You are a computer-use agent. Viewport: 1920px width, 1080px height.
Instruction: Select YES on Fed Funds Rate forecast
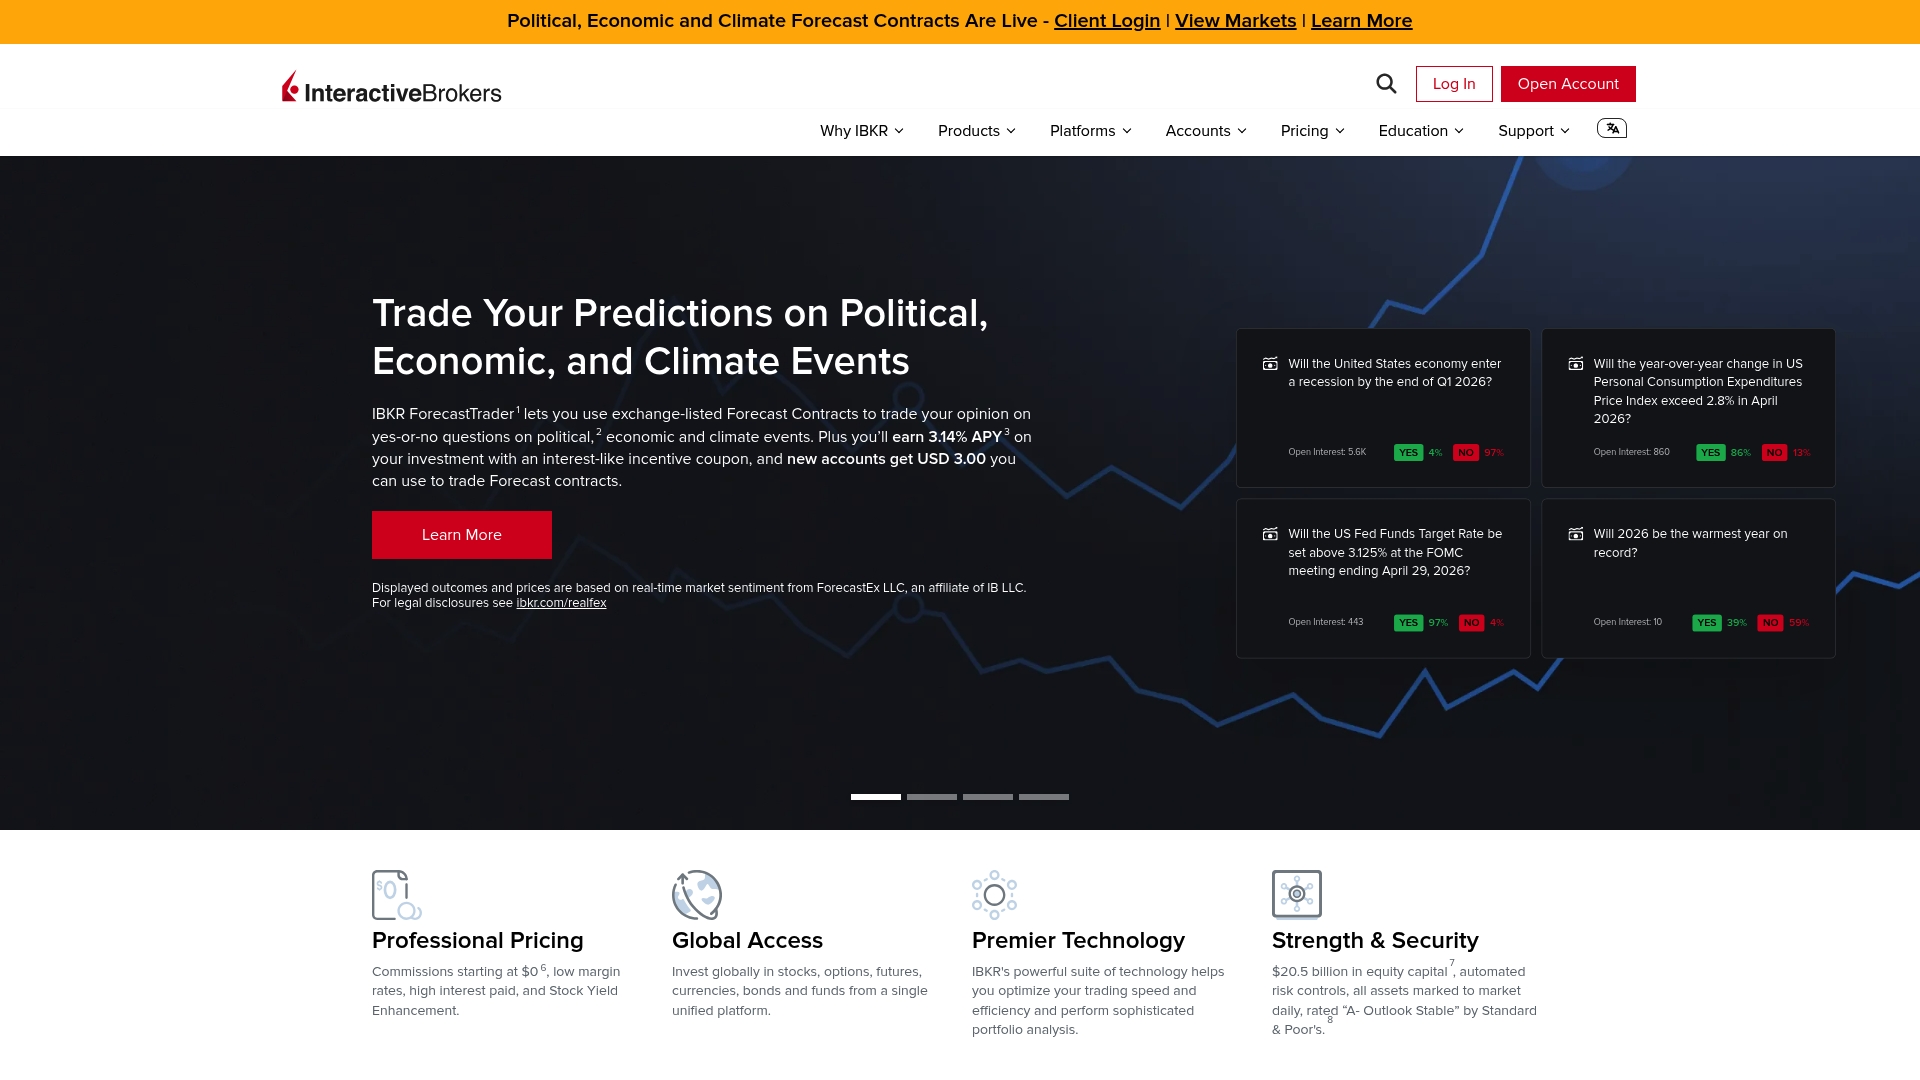point(1408,623)
